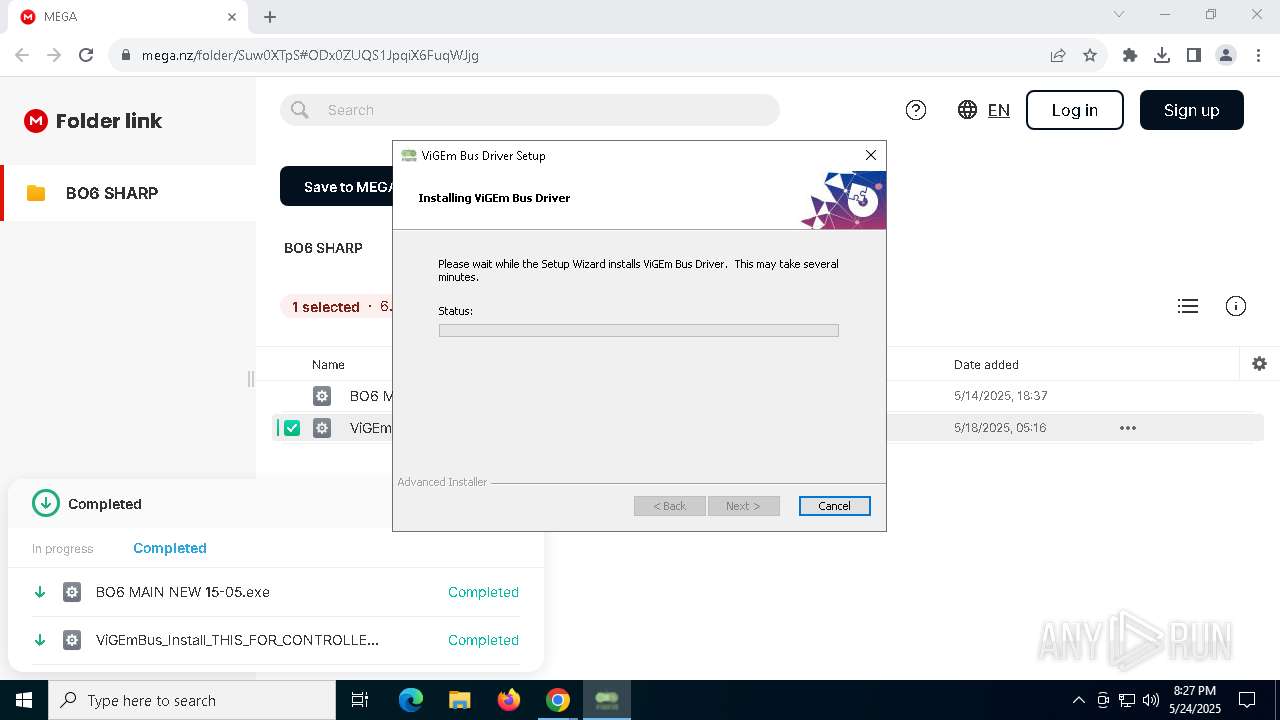Select the MEGA browser tab
Viewport: 1280px width, 720px height.
128,17
